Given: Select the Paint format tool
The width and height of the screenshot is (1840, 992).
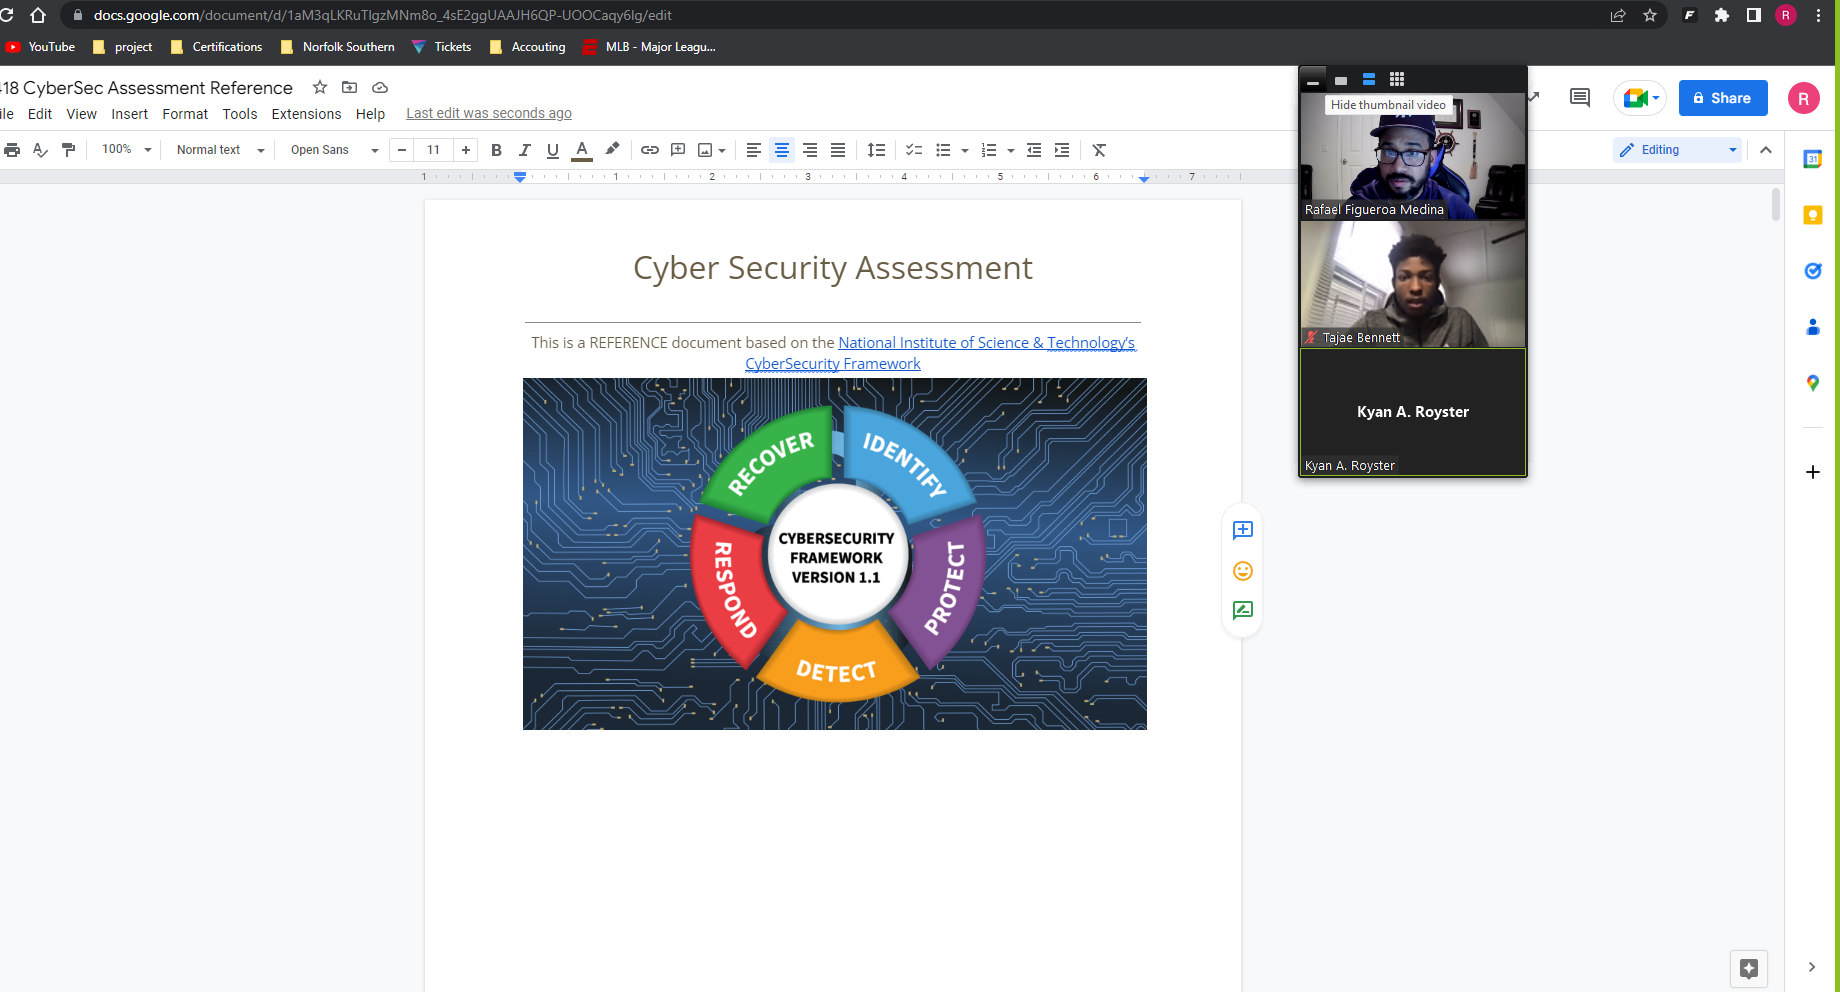Looking at the screenshot, I should pos(68,150).
